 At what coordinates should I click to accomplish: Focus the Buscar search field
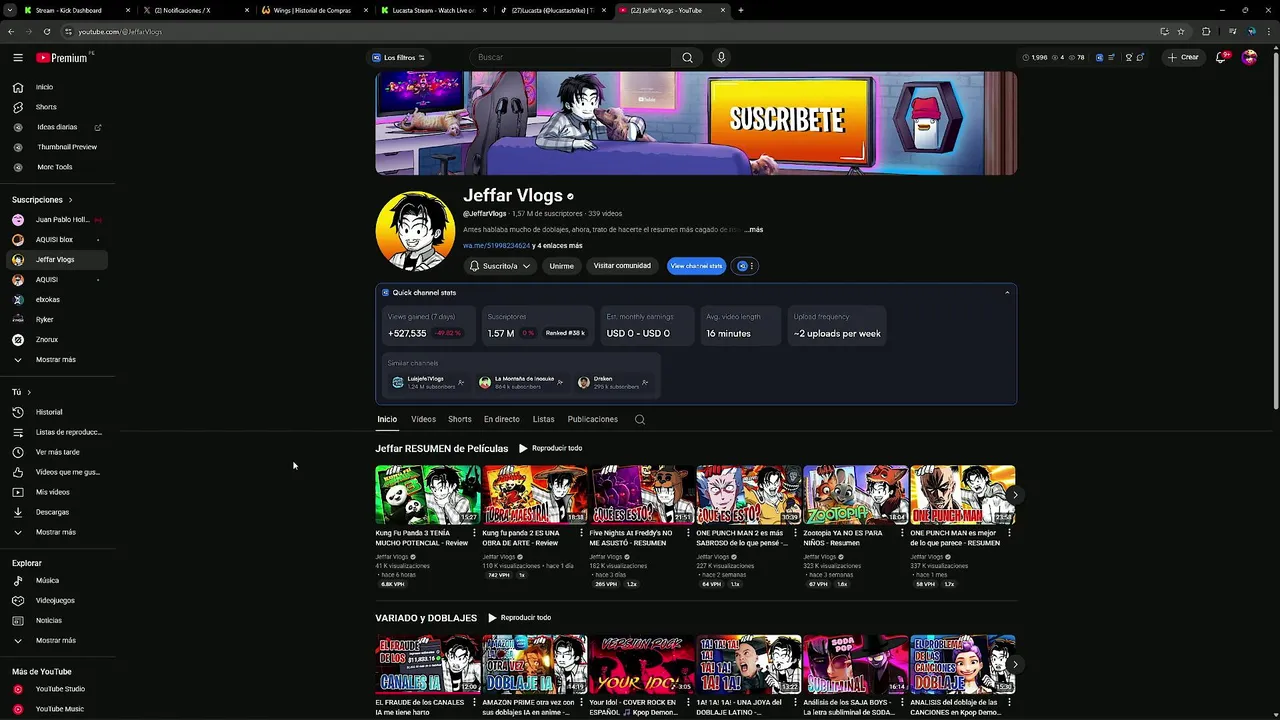coord(570,57)
